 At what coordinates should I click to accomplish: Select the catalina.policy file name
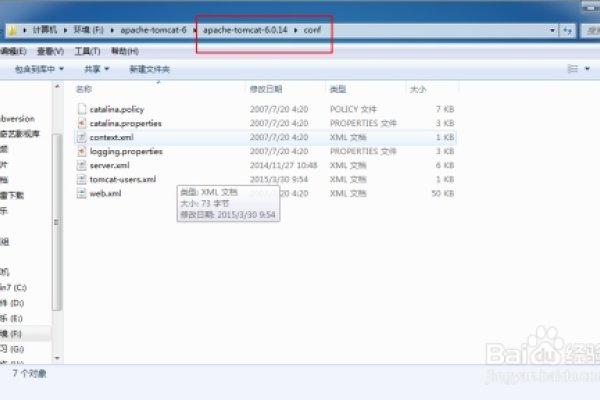coord(117,109)
